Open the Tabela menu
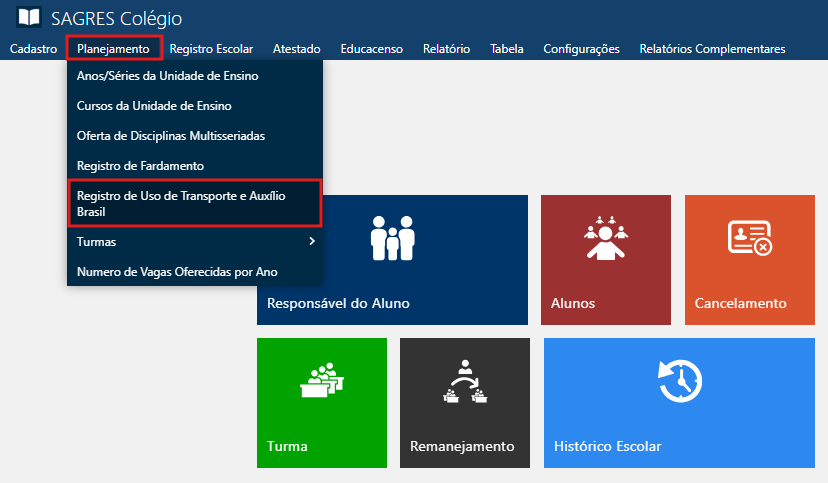Image resolution: width=828 pixels, height=483 pixels. click(x=507, y=49)
